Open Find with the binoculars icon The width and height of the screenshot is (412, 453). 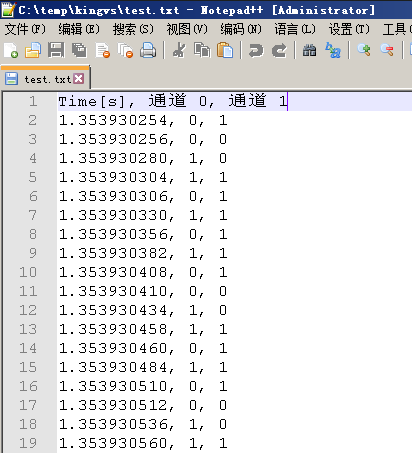click(309, 50)
